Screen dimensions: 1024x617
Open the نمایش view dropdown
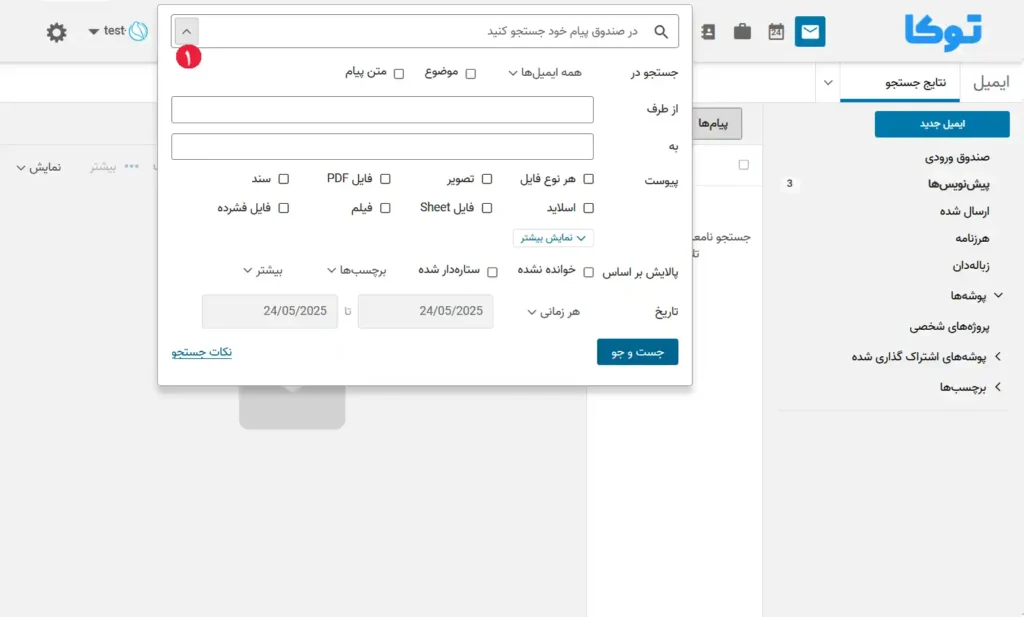coord(39,168)
